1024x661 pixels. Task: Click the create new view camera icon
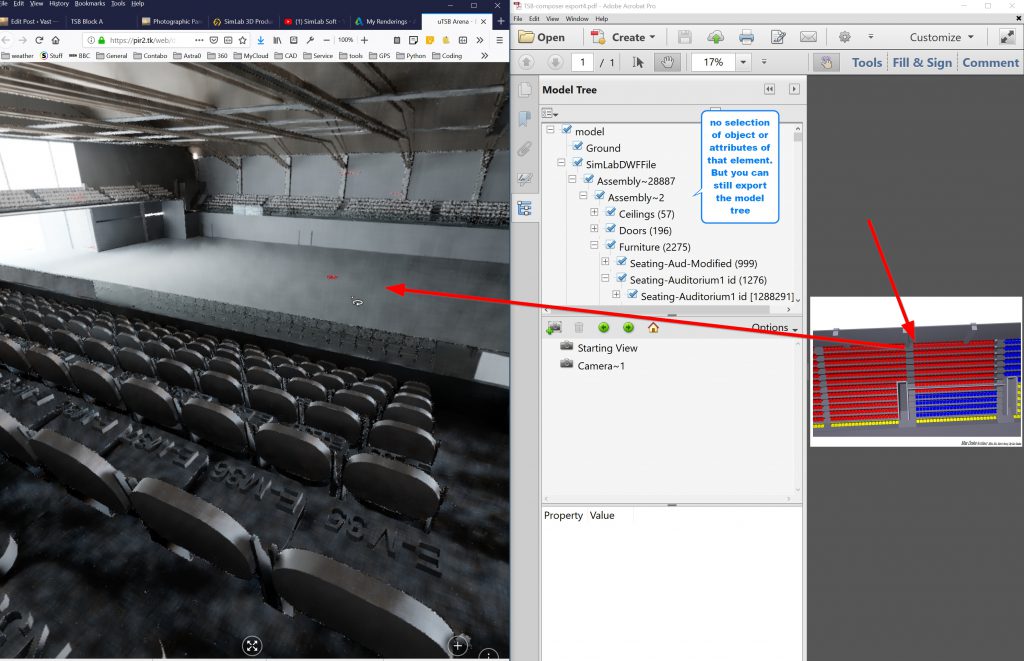click(554, 328)
